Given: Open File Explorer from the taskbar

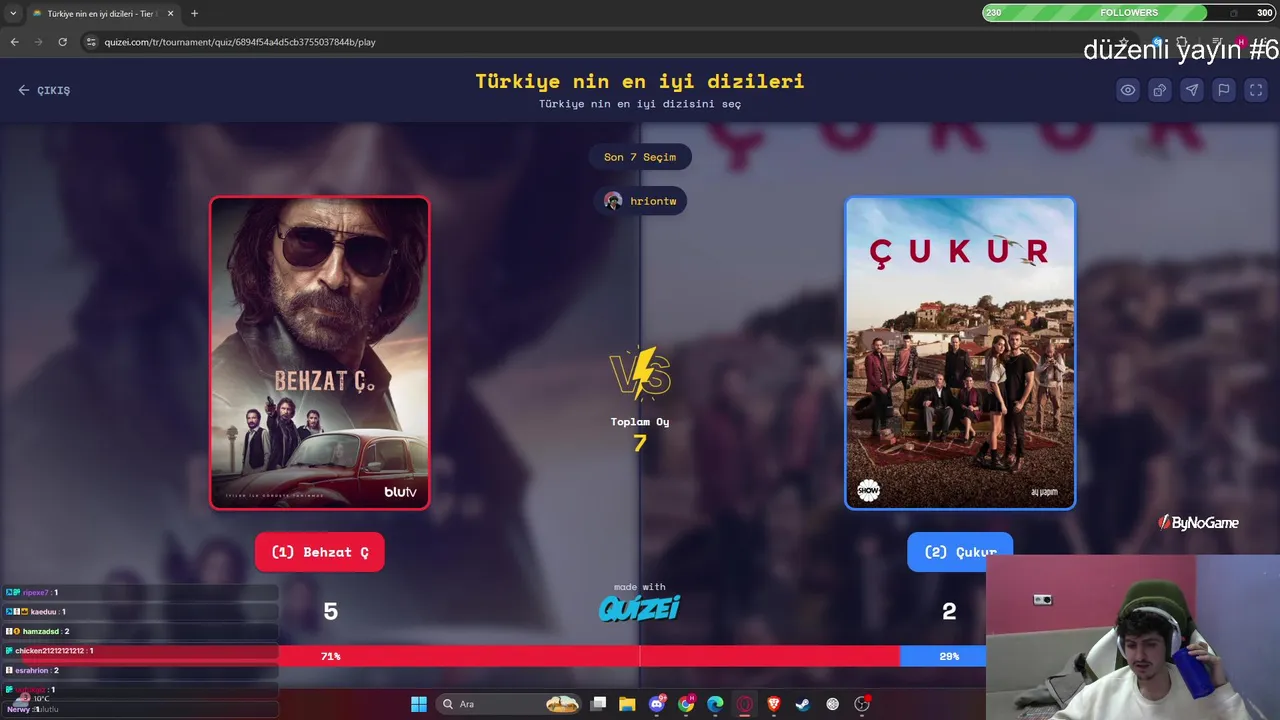Looking at the screenshot, I should tap(627, 704).
